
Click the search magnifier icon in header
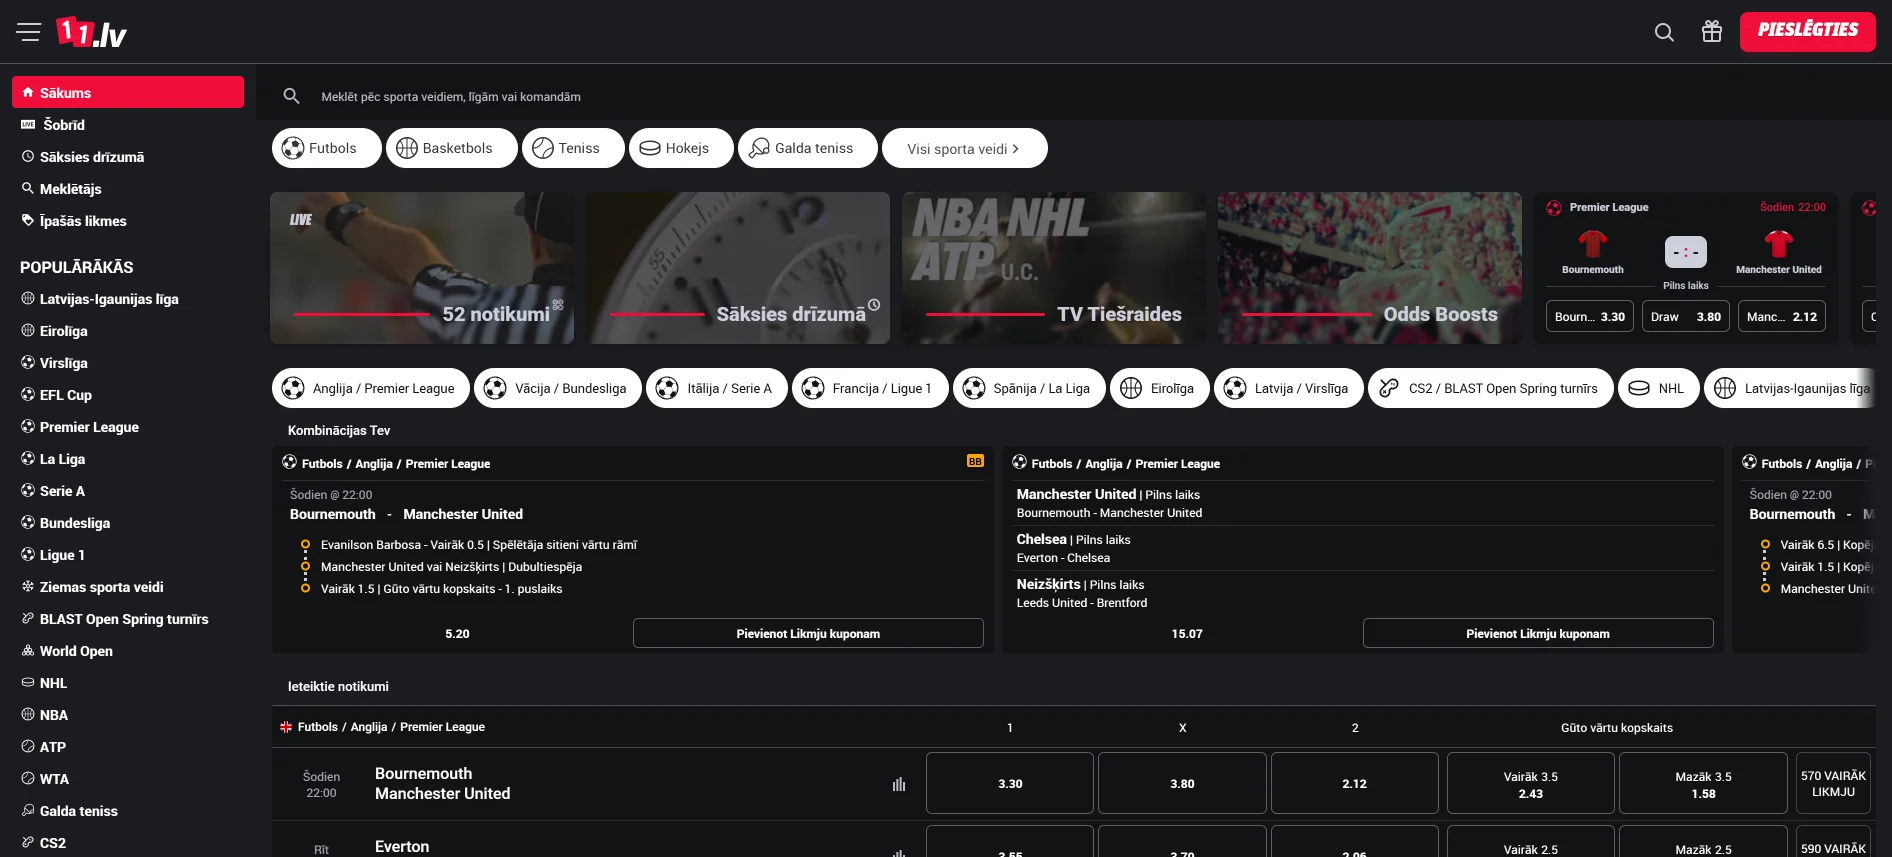click(x=1664, y=32)
